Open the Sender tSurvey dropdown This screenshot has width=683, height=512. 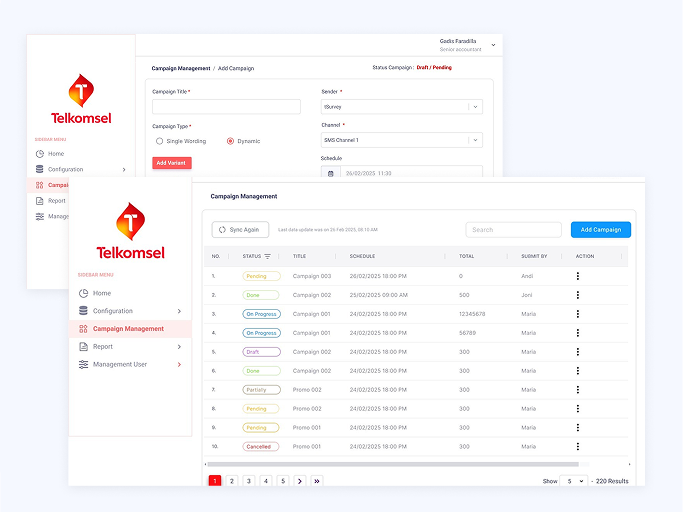[475, 106]
